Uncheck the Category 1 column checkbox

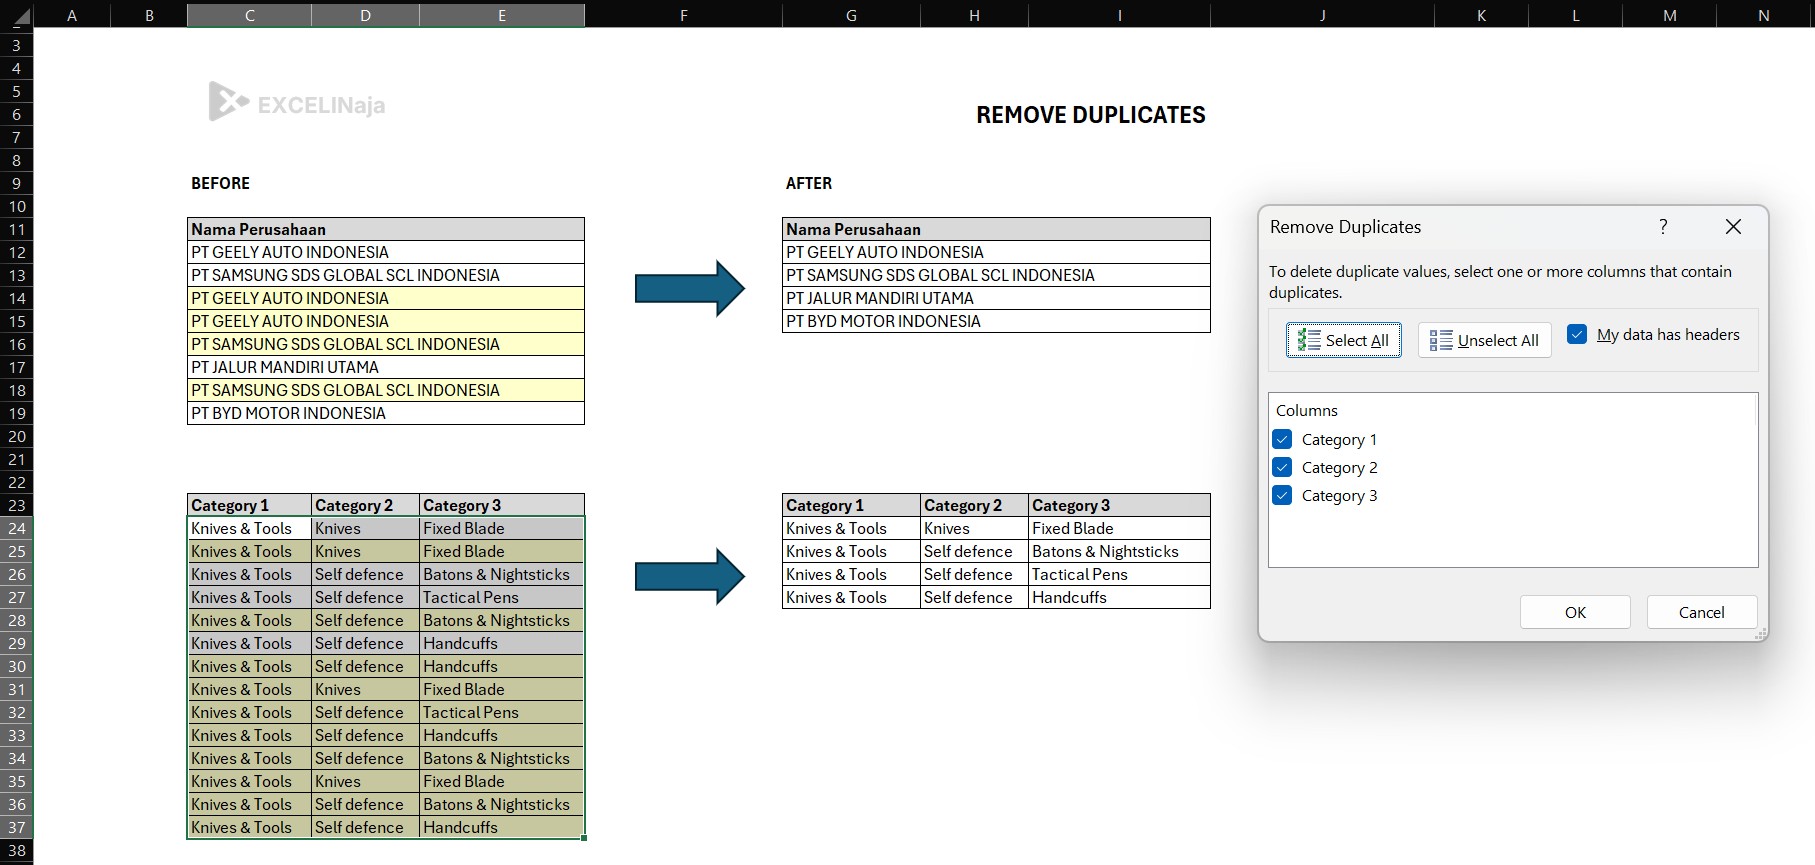[1283, 439]
